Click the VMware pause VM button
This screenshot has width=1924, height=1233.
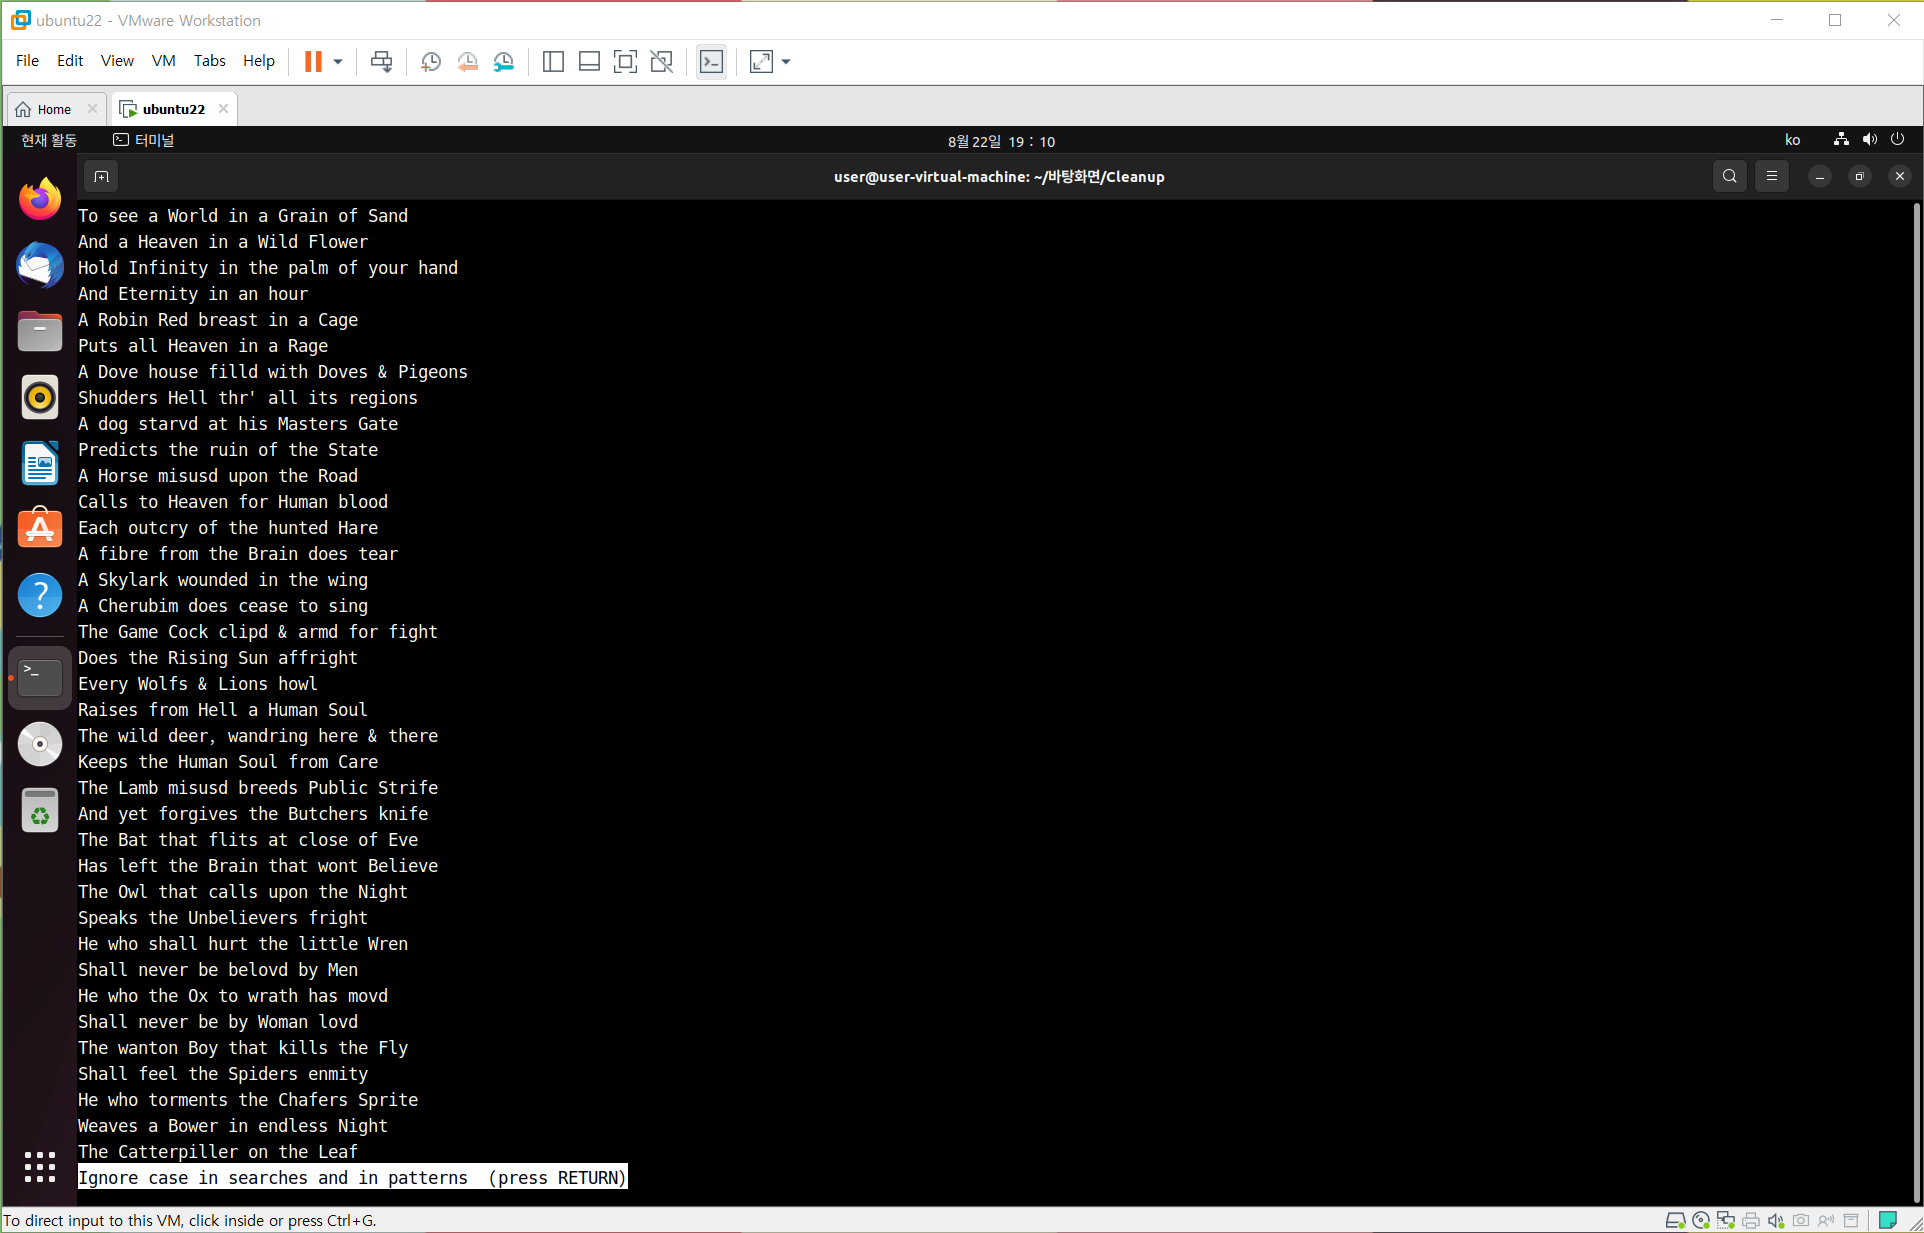point(313,62)
